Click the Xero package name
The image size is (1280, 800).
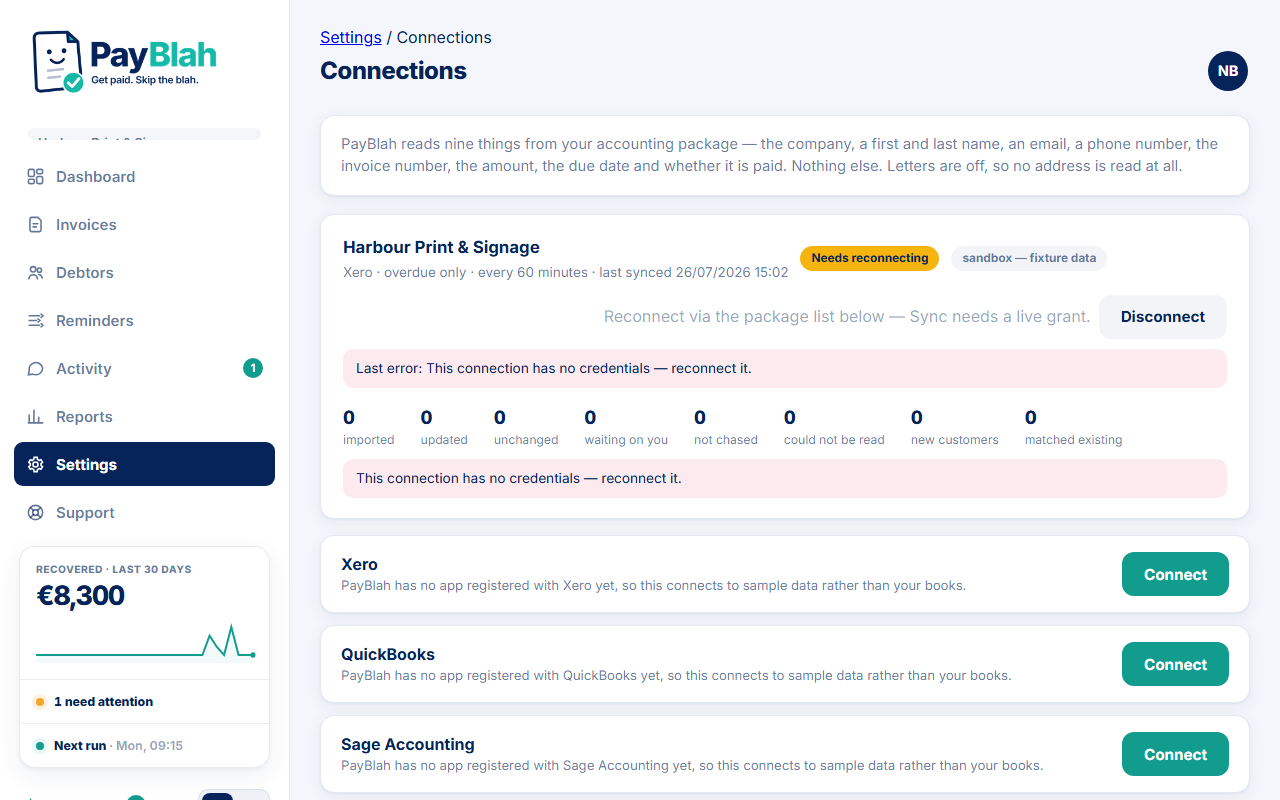(x=359, y=564)
